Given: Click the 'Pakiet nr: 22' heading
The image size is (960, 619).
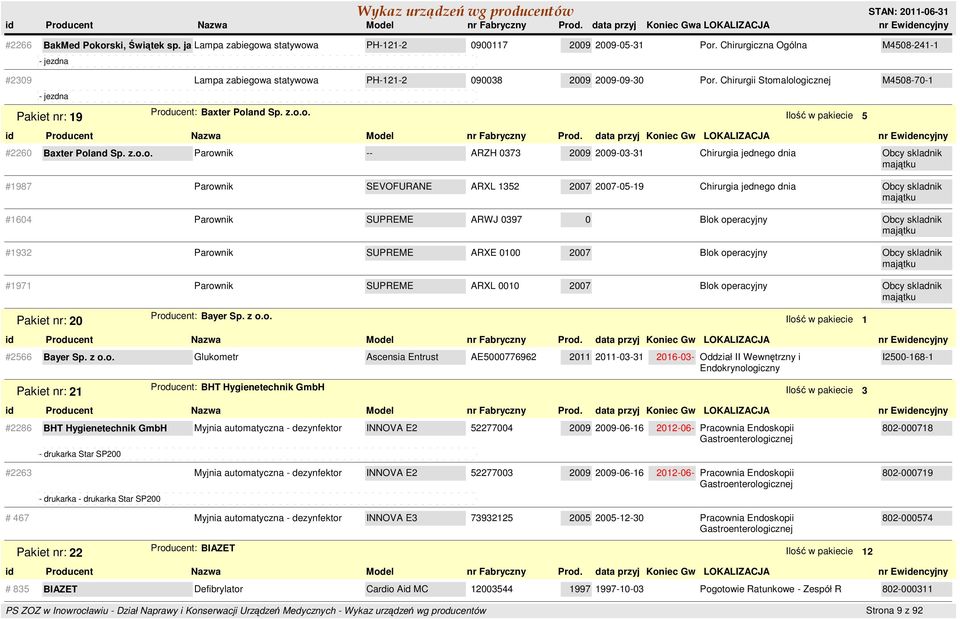Looking at the screenshot, I should point(49,553).
